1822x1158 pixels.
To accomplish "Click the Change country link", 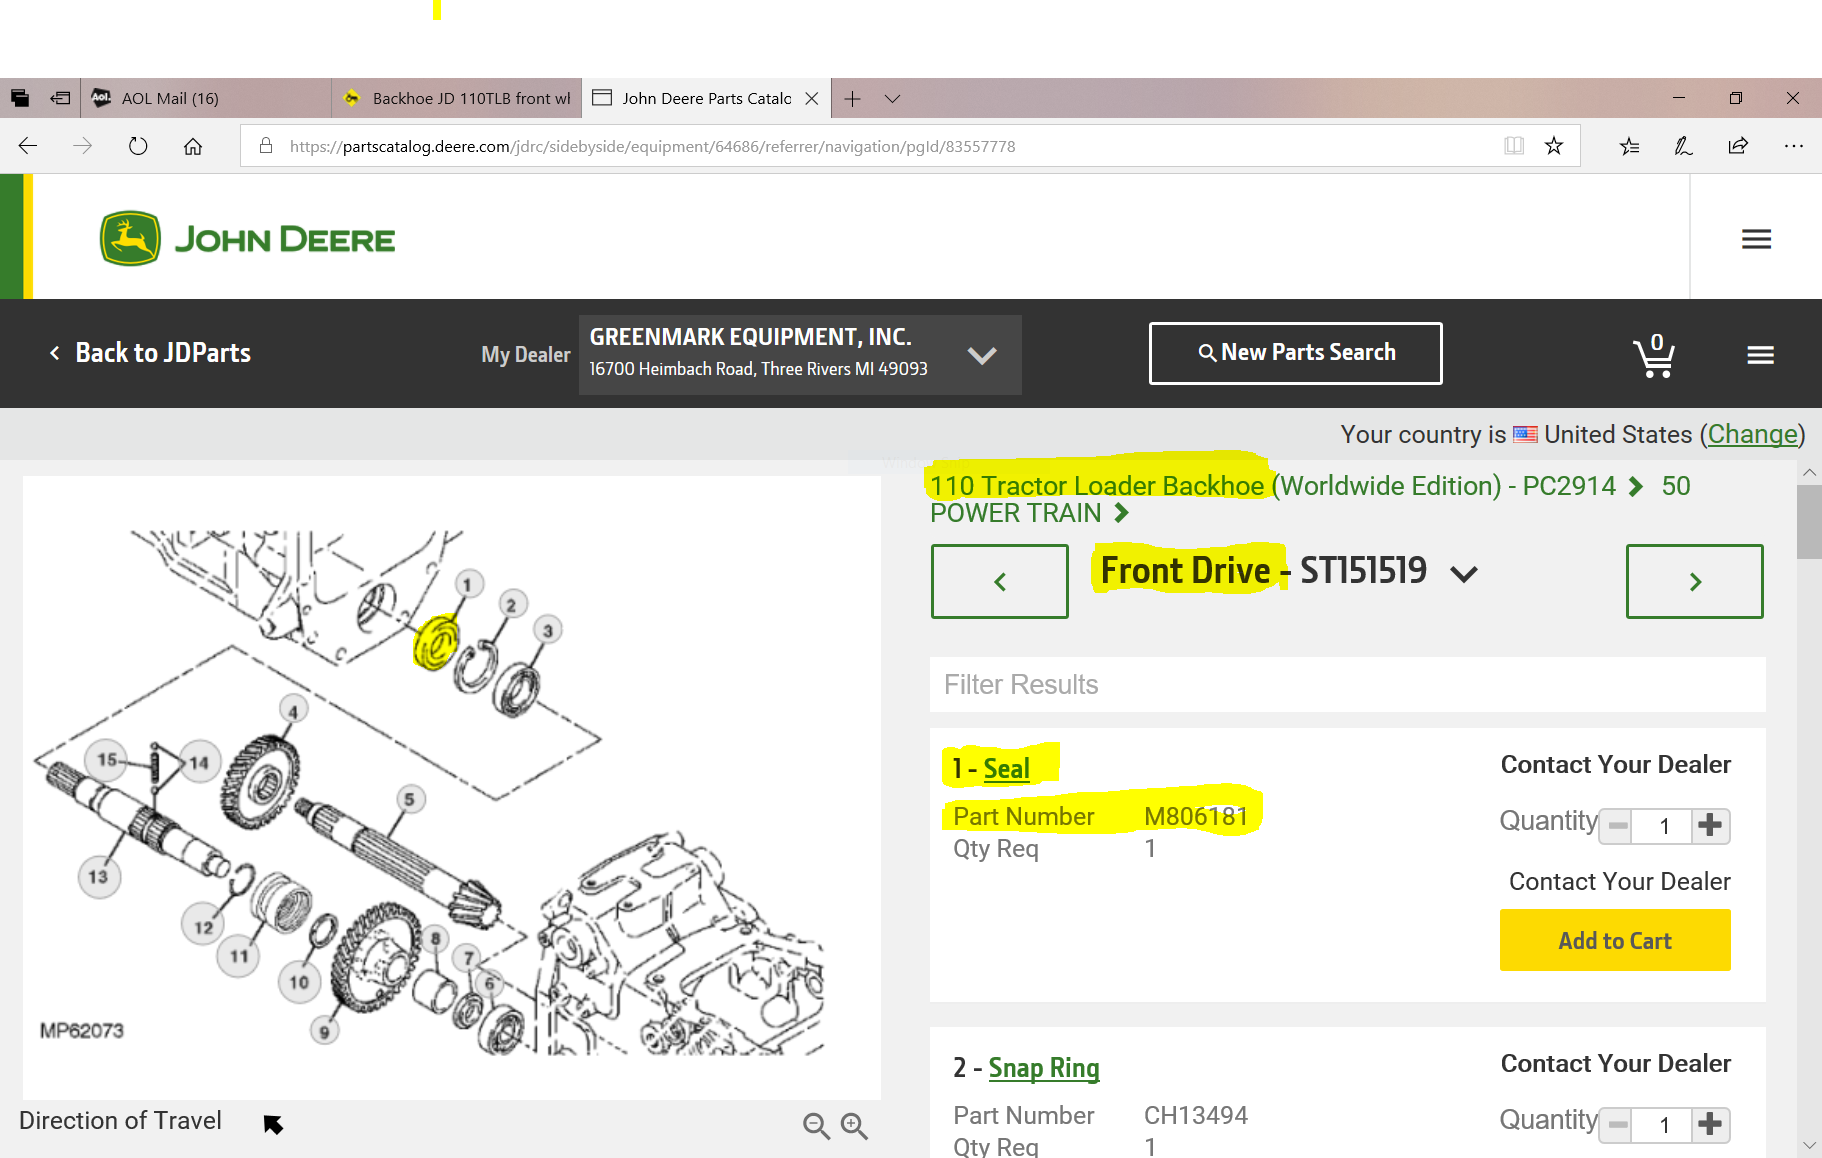I will tap(1752, 434).
